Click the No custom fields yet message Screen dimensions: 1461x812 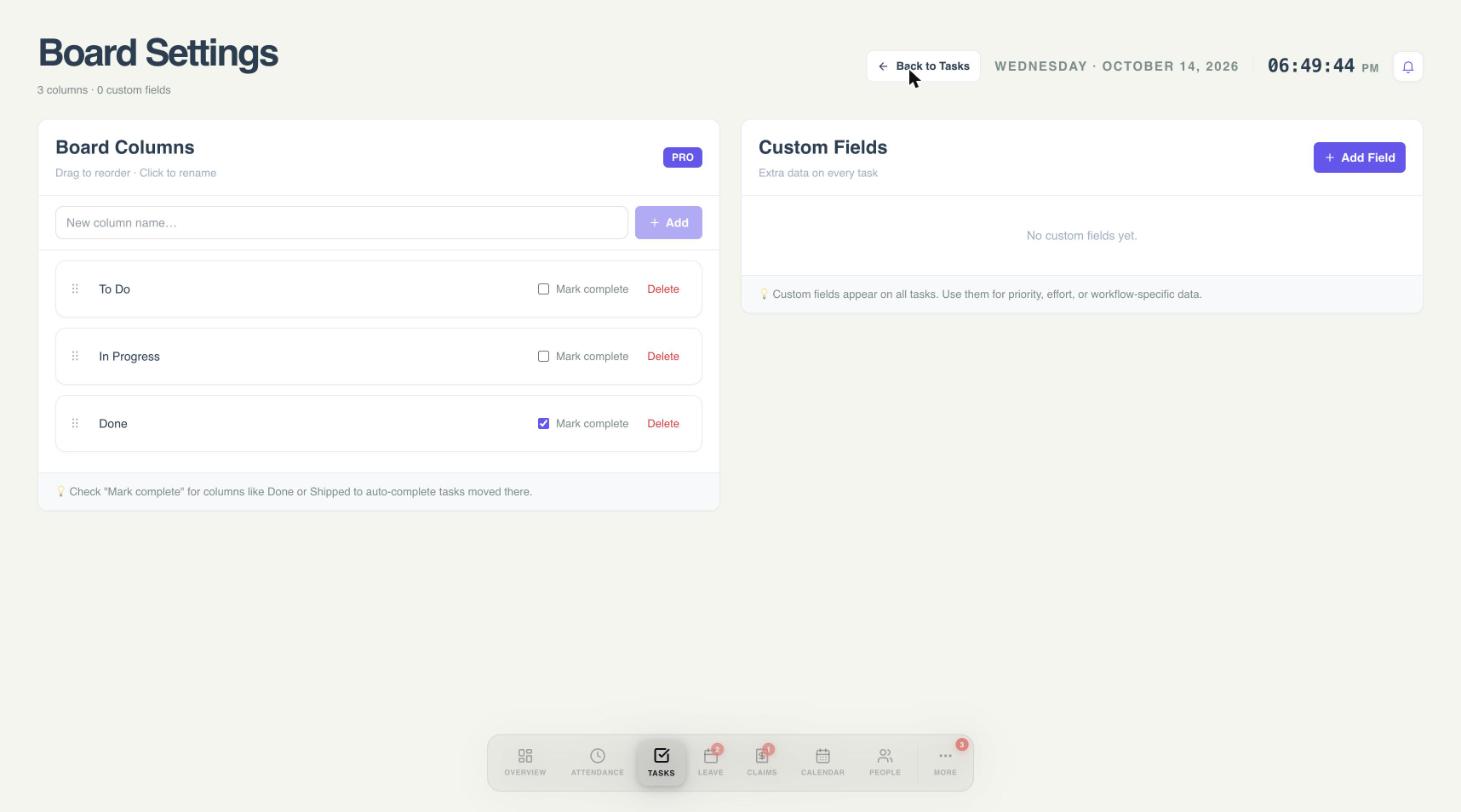pyautogui.click(x=1082, y=236)
